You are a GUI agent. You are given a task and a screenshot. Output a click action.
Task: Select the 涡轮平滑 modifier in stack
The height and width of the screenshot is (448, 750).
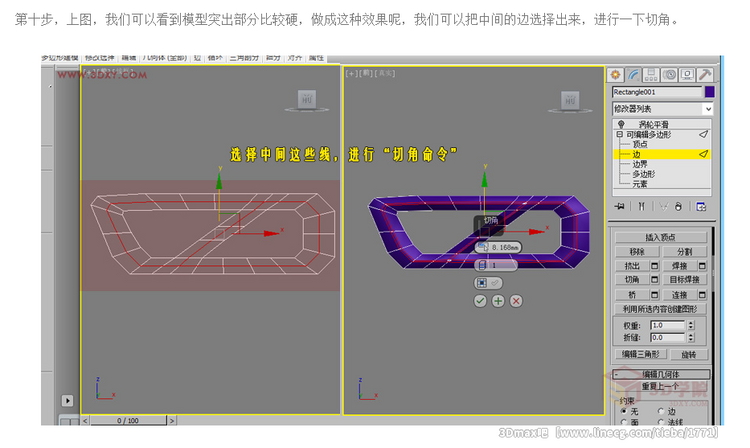coord(653,124)
